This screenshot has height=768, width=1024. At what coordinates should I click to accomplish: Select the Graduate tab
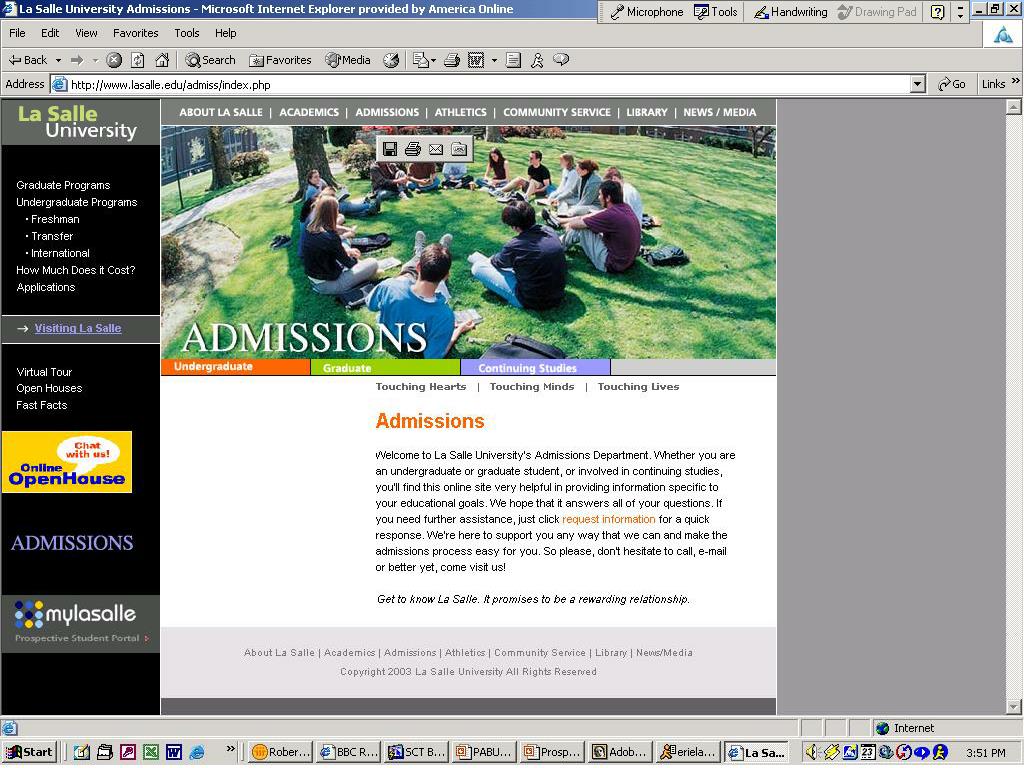coord(385,367)
